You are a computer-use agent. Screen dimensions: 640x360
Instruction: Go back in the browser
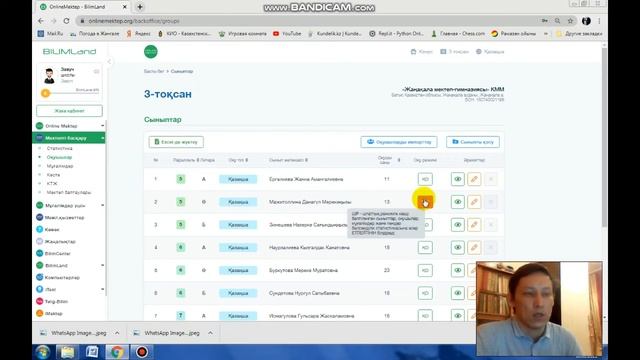click(x=41, y=21)
